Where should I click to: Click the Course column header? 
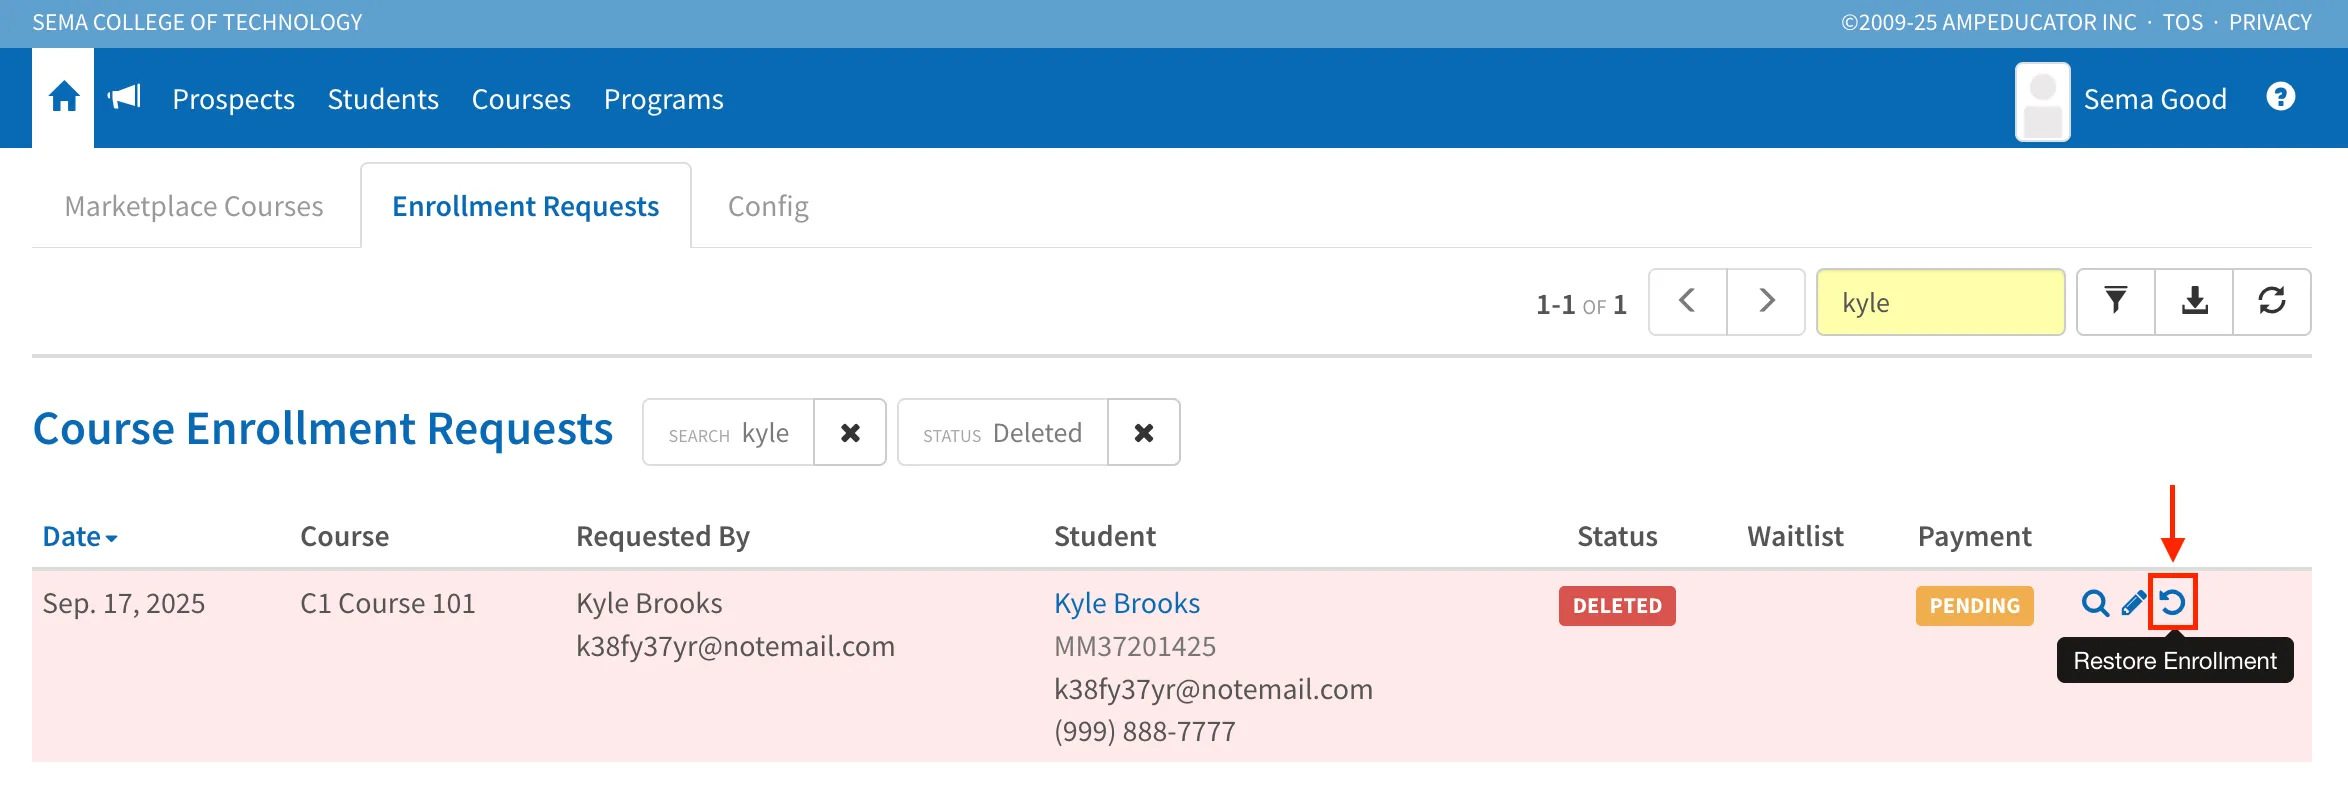click(344, 536)
